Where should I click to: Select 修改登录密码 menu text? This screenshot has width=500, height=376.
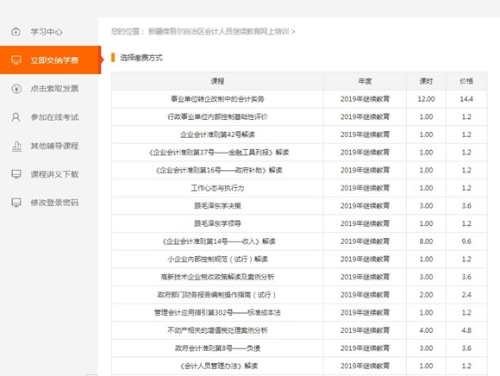55,203
